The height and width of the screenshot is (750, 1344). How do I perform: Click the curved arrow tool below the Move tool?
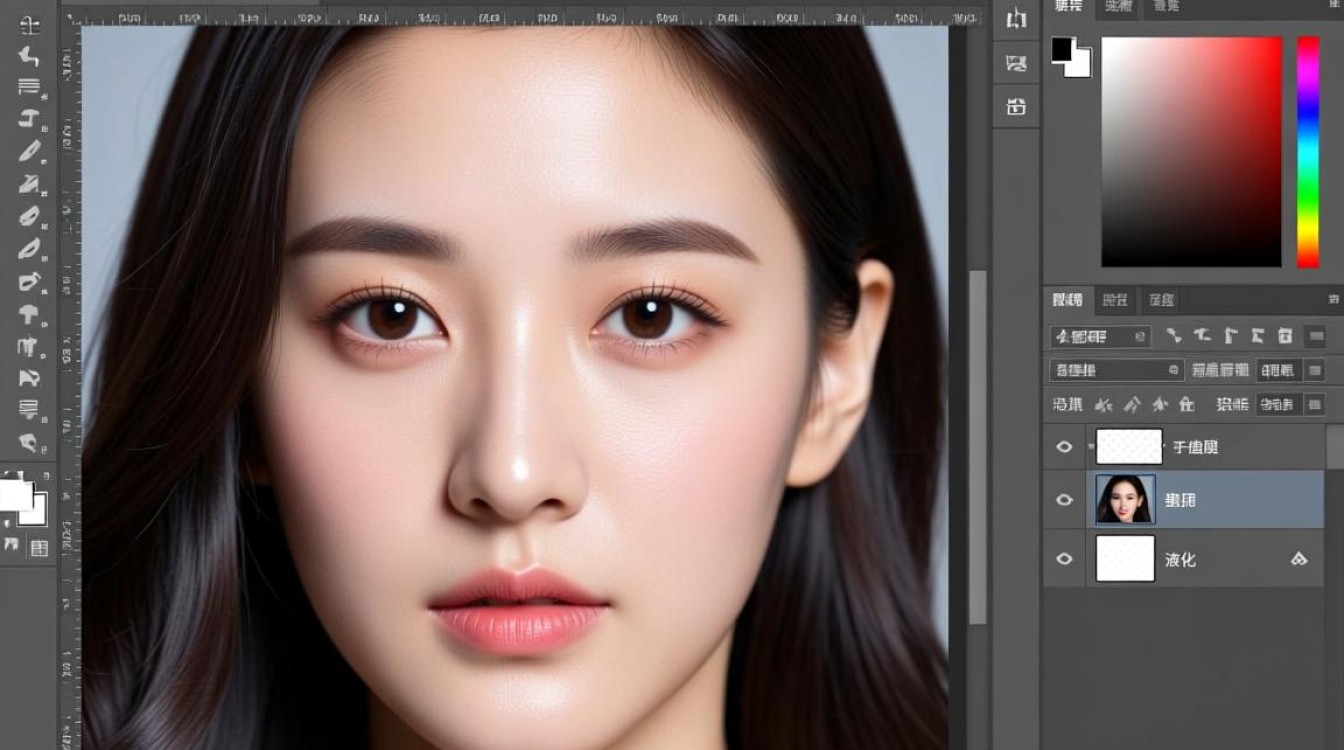30,56
